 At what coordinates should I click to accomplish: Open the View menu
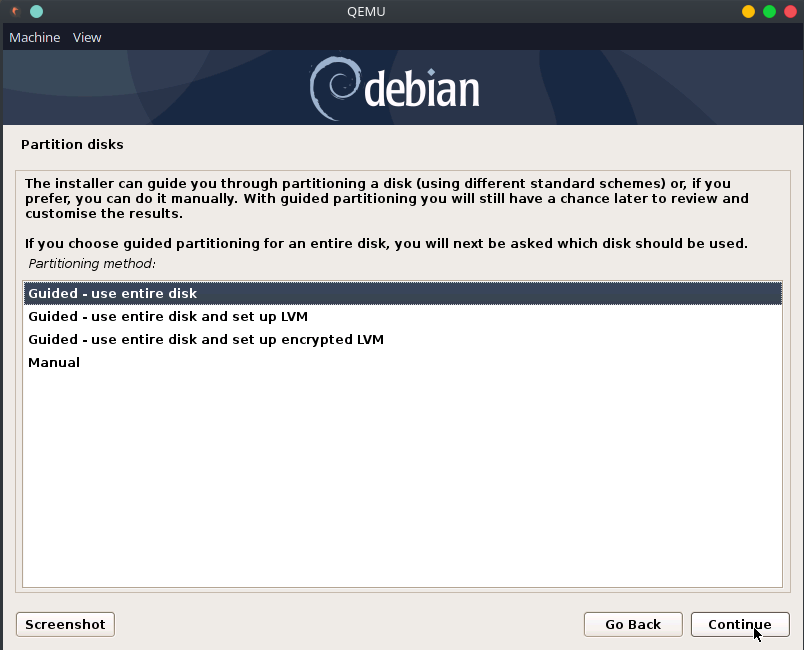click(87, 37)
